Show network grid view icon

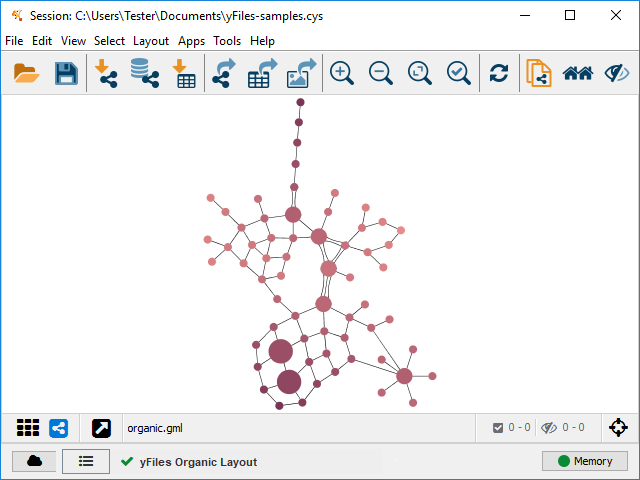(x=28, y=428)
